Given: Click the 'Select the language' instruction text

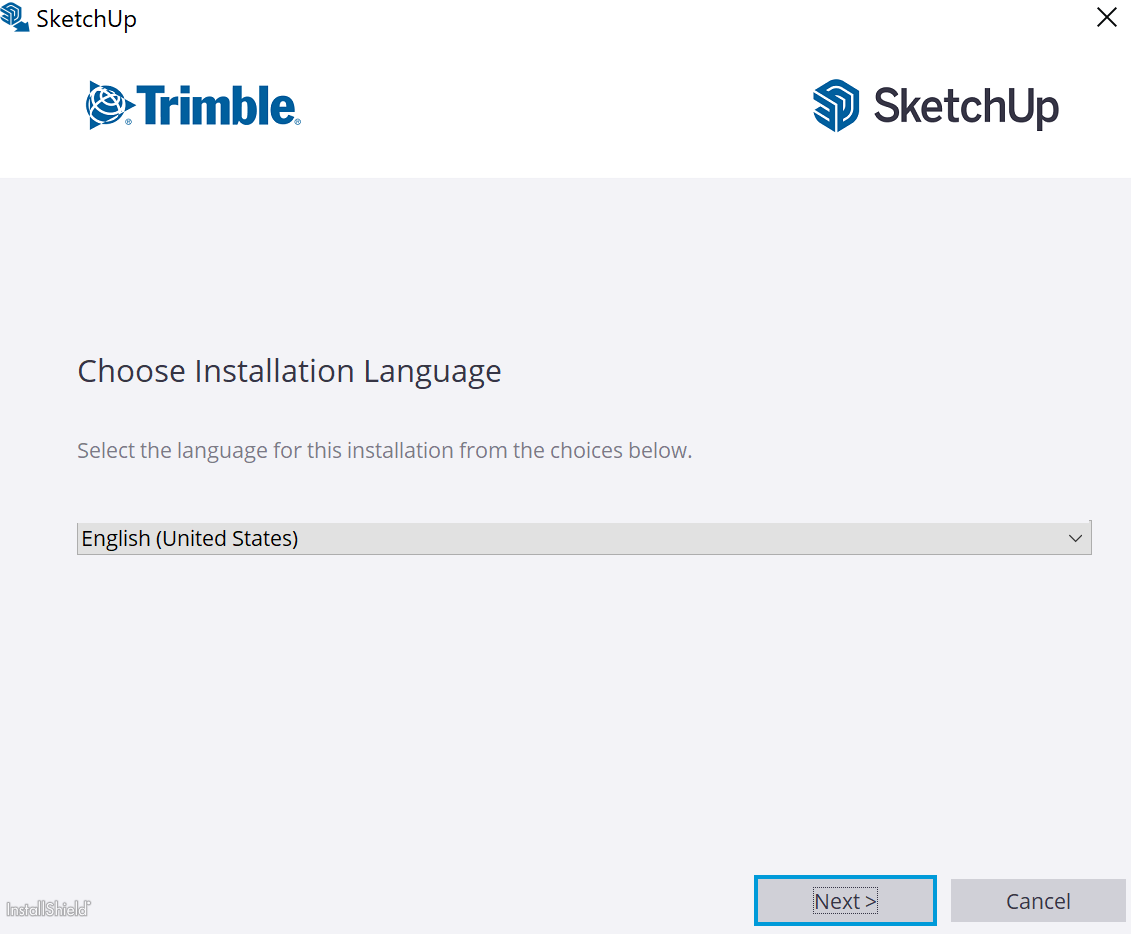Looking at the screenshot, I should point(384,450).
